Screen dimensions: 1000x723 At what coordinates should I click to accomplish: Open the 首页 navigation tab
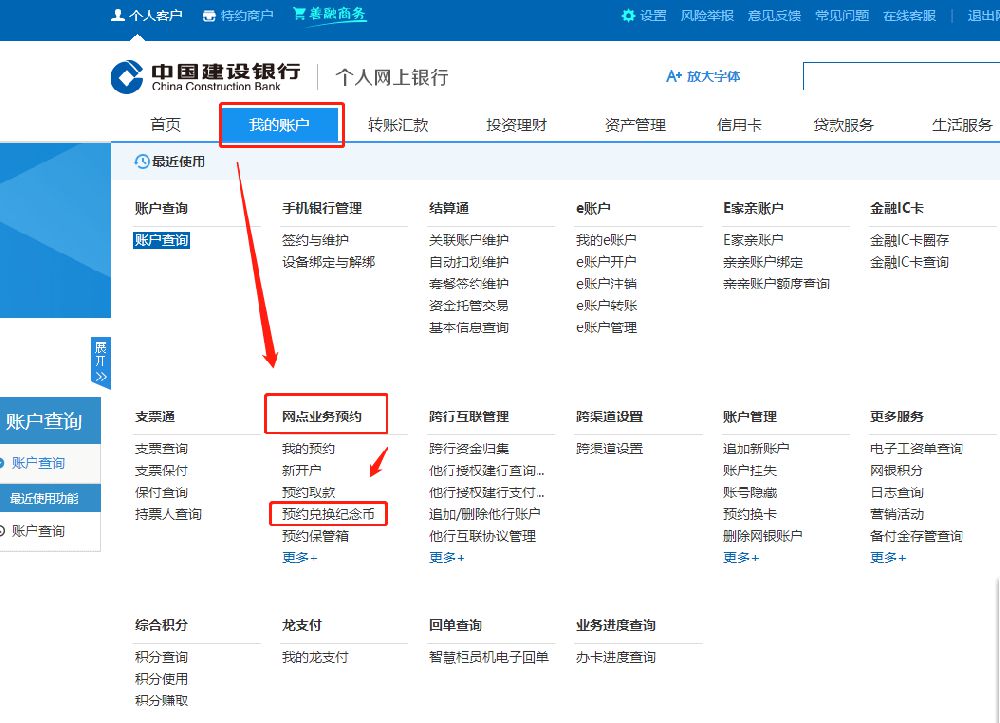coord(166,125)
